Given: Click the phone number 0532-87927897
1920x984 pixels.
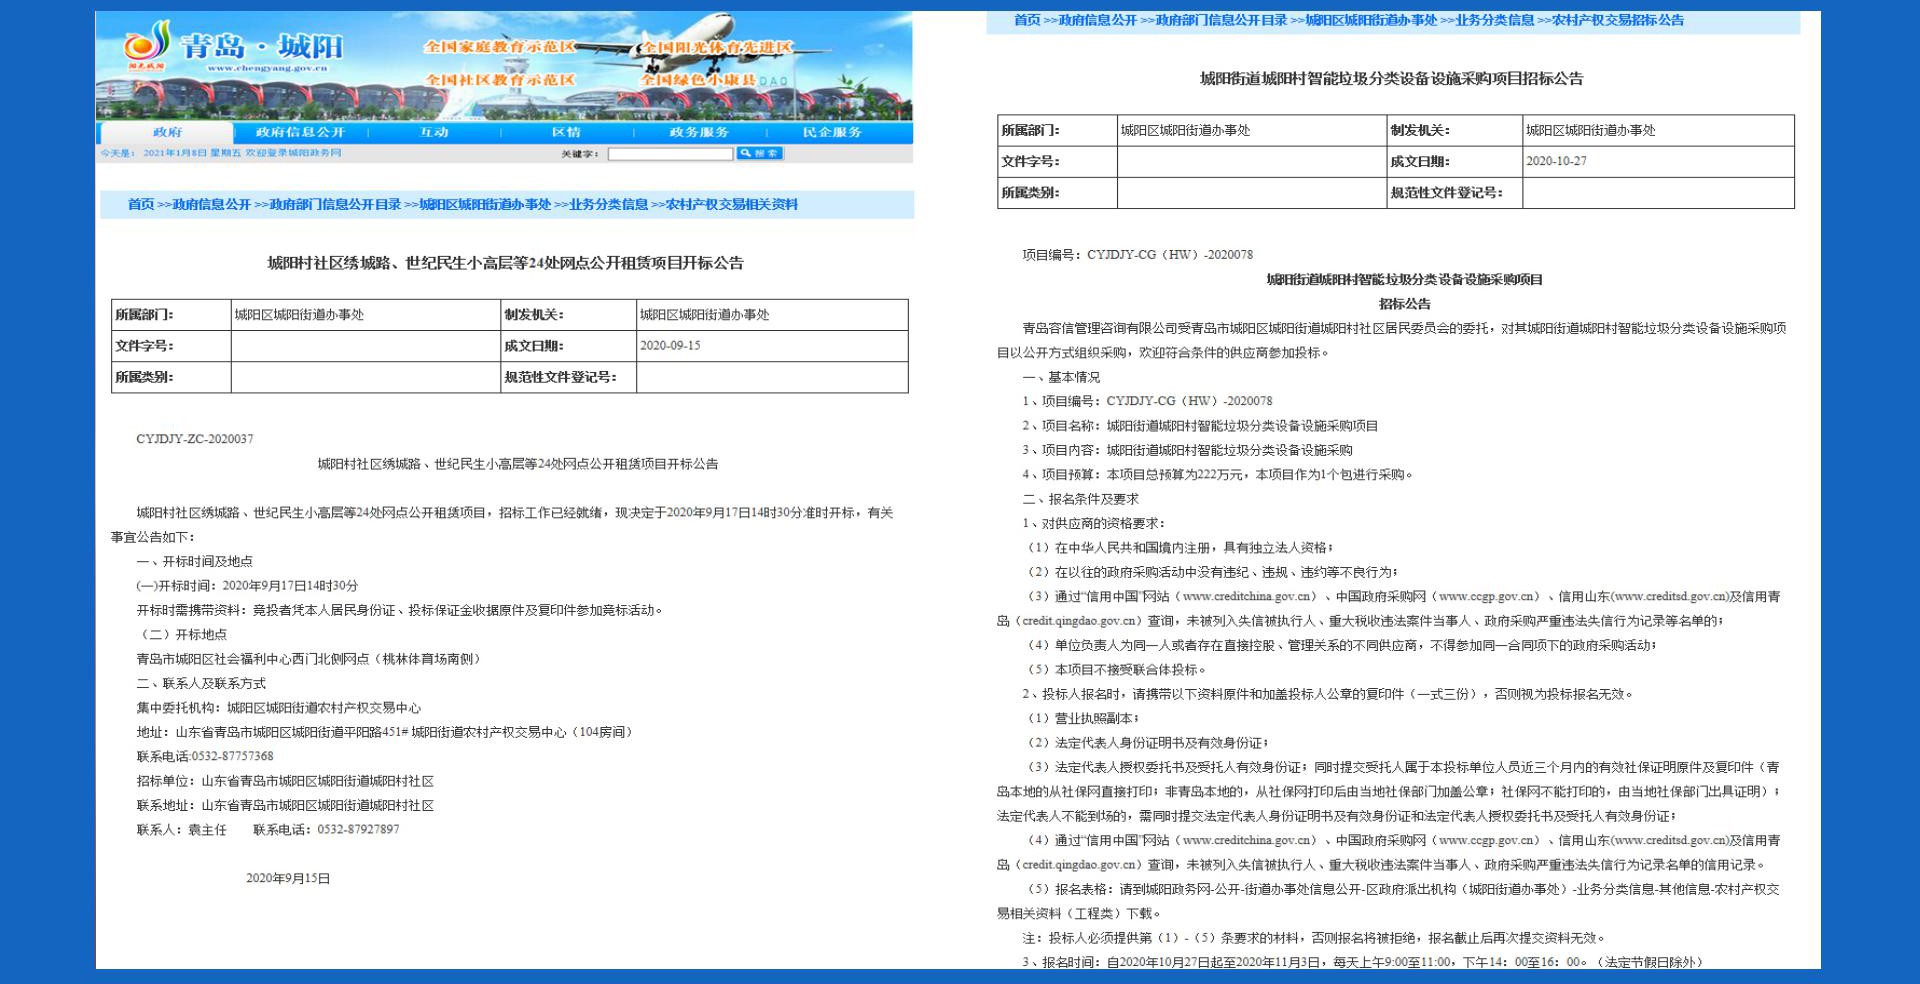Looking at the screenshot, I should tap(358, 830).
